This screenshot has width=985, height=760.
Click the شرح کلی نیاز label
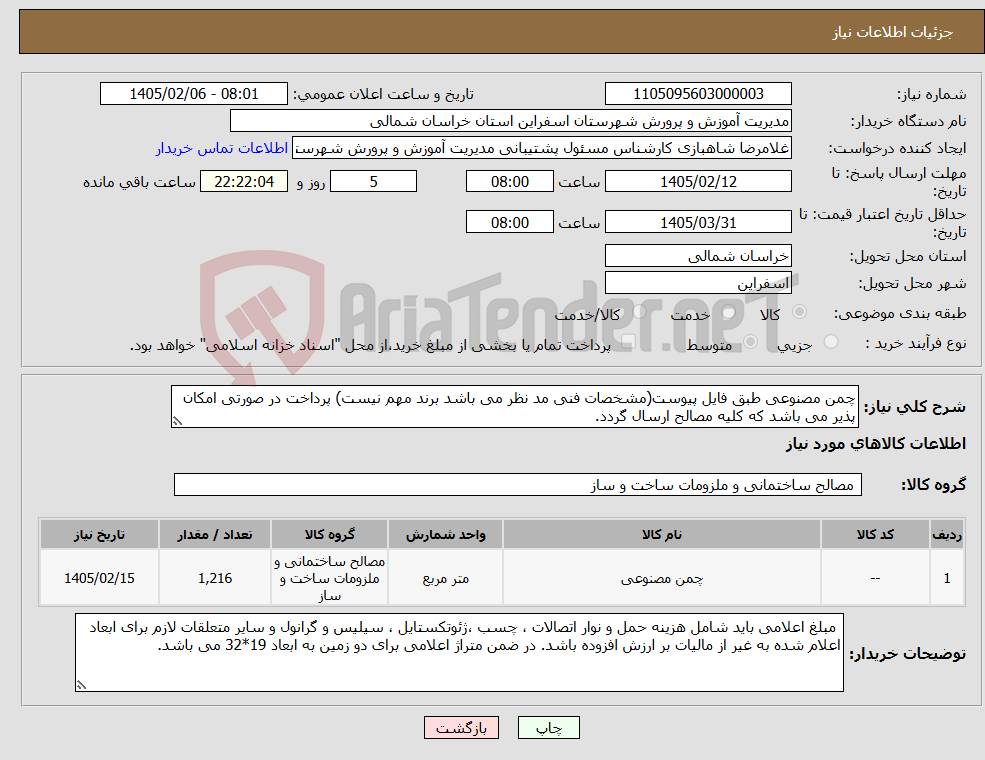click(915, 407)
